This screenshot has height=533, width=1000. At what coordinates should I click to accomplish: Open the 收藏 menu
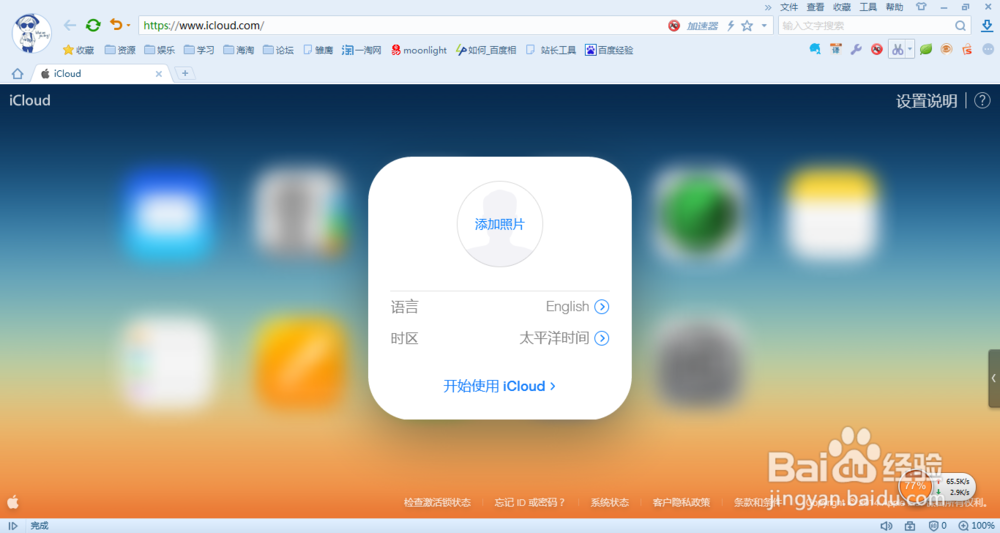(842, 7)
